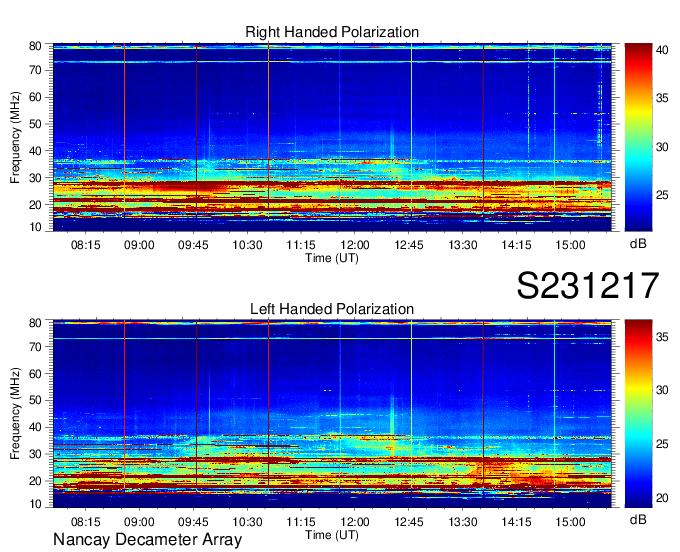The image size is (680, 552).
Task: Click the 80 MHz tick label in bottom plot
Action: tap(35, 323)
